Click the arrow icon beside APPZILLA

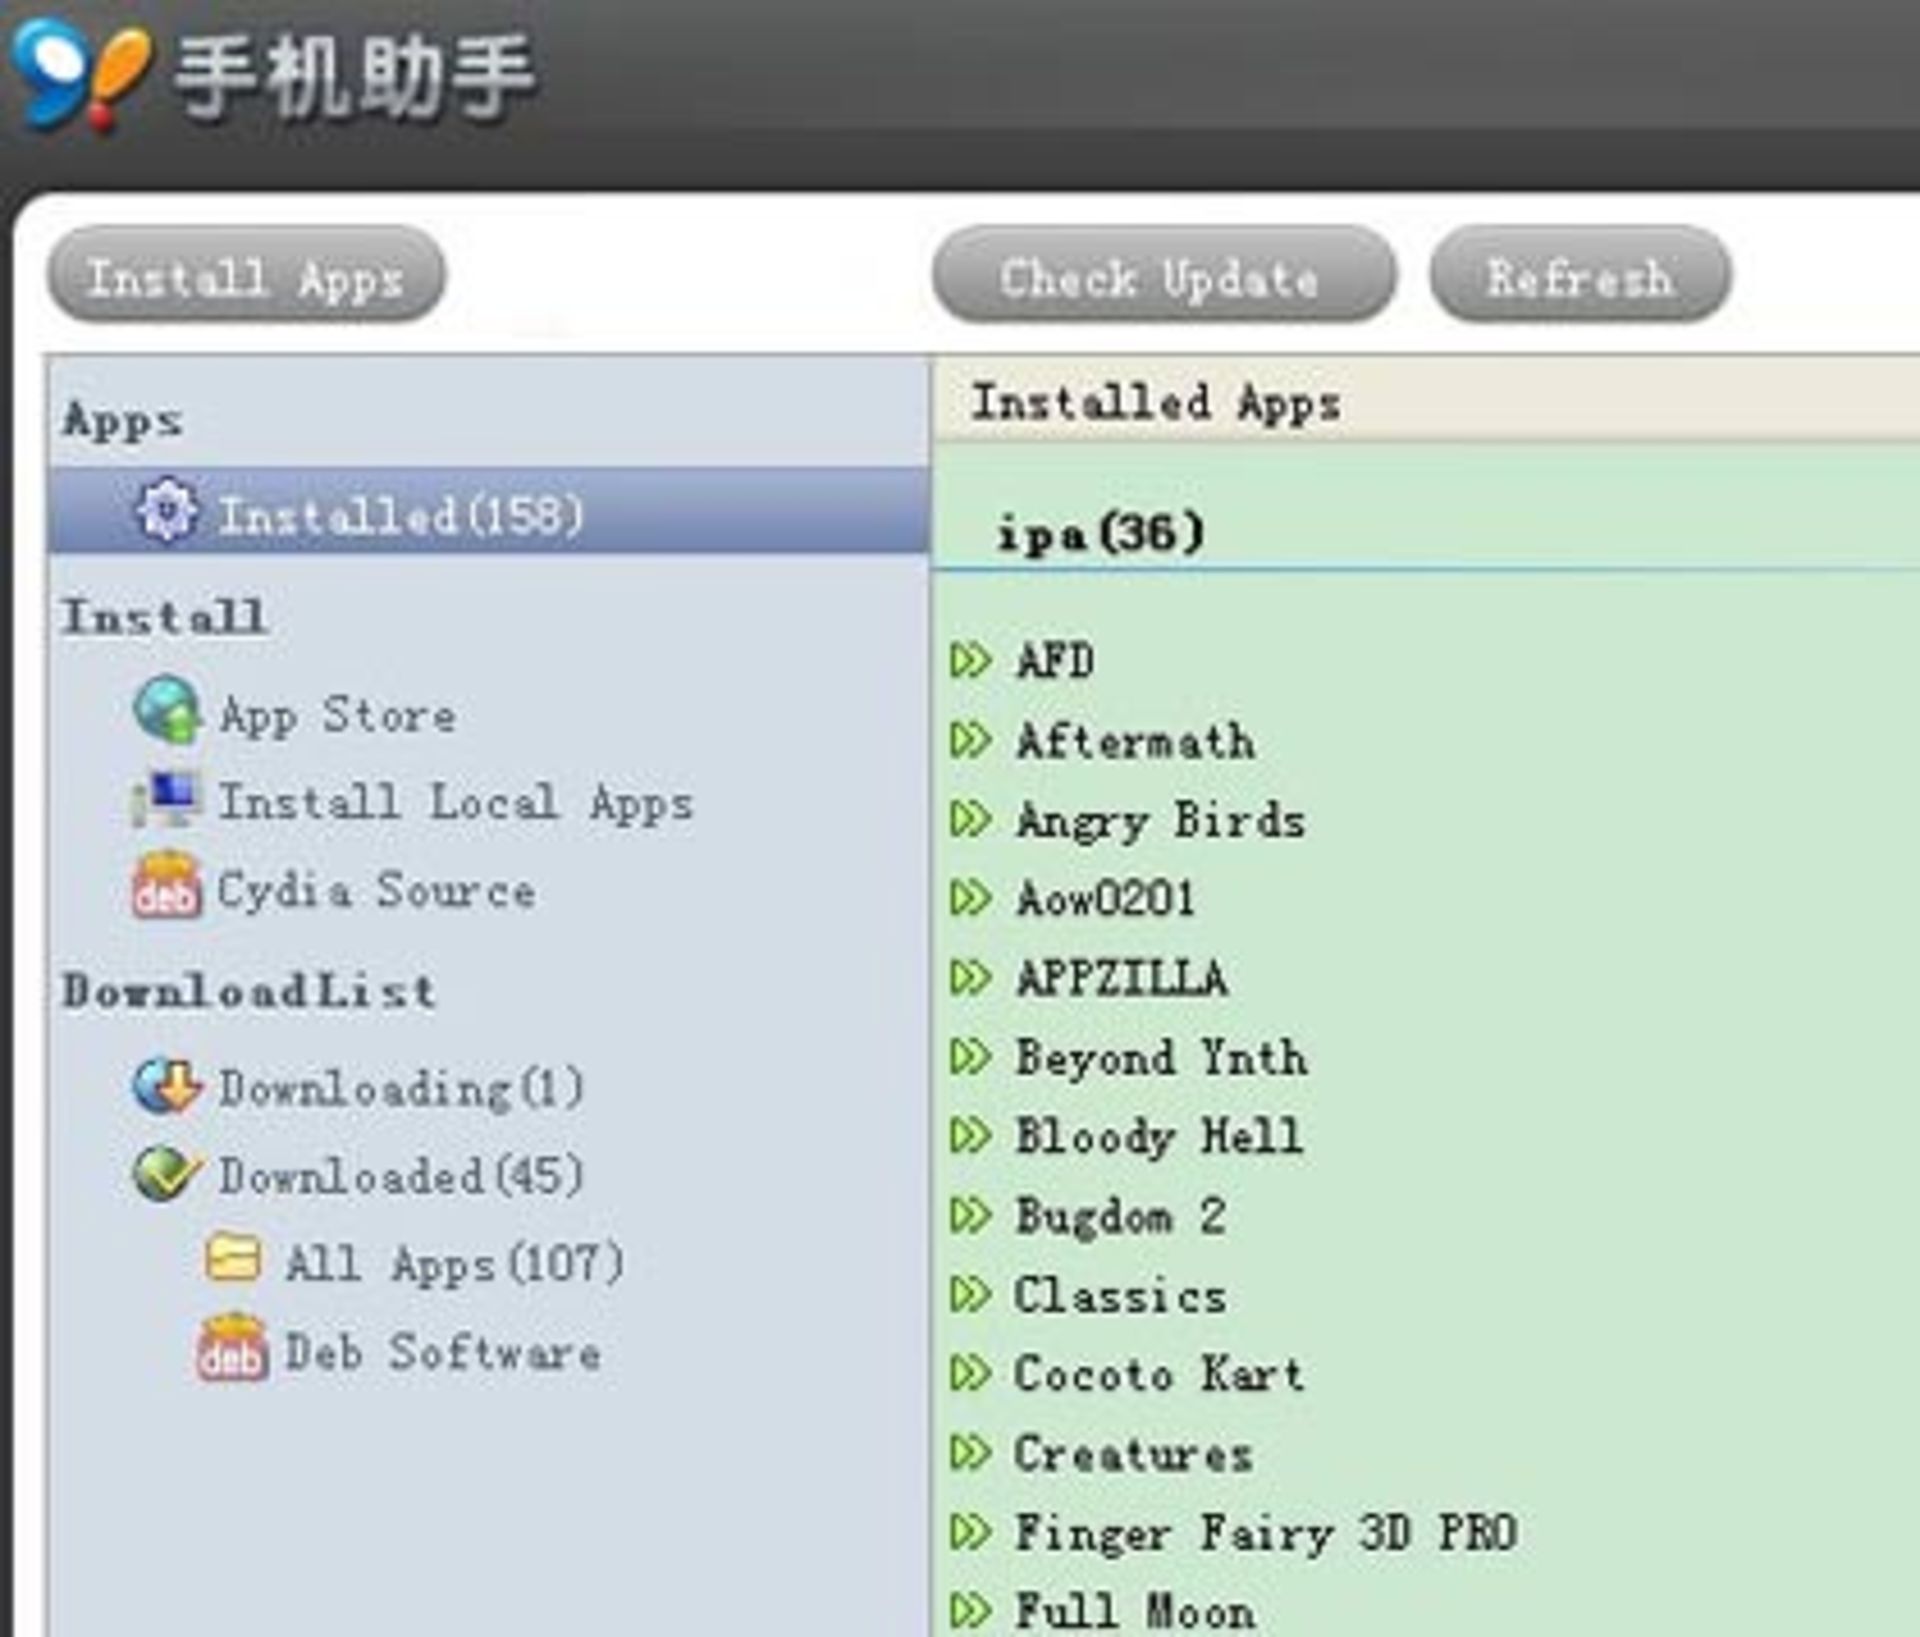click(971, 977)
